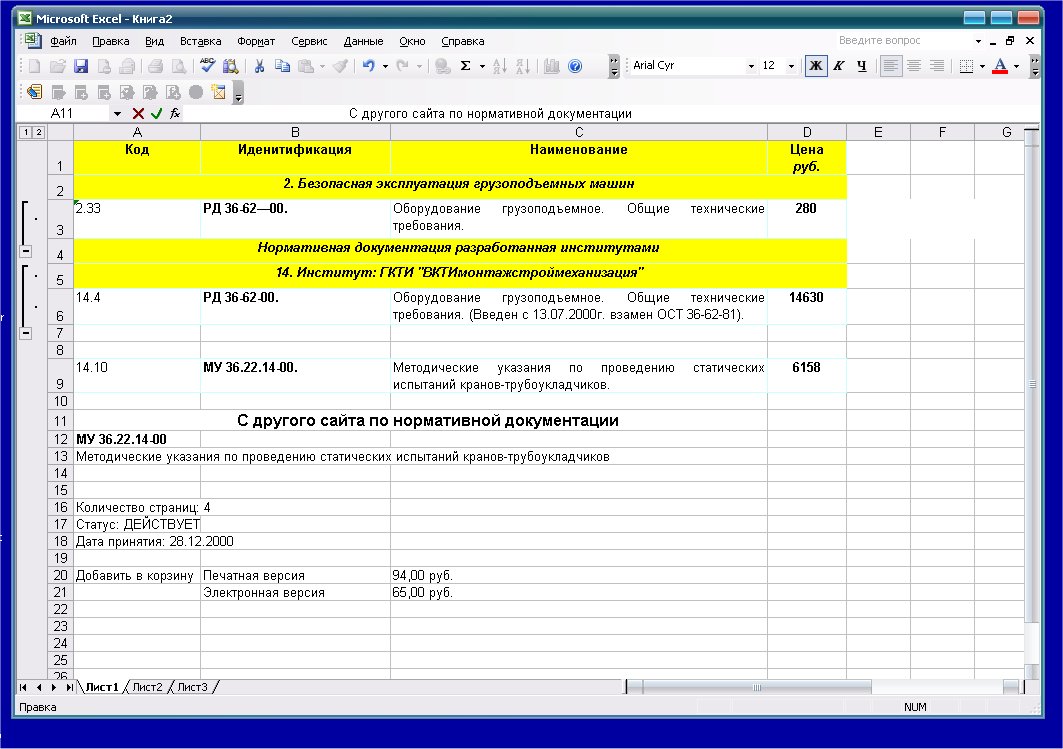Click the Cut scissors icon

click(x=259, y=66)
